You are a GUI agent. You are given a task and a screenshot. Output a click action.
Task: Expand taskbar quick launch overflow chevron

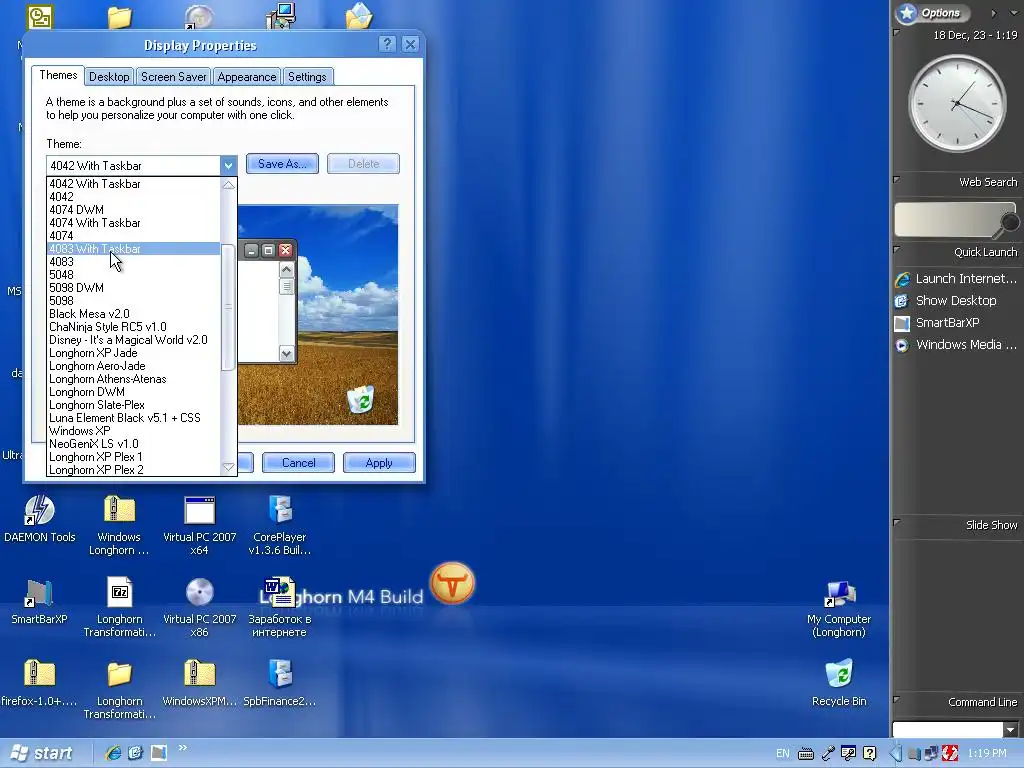(x=182, y=747)
